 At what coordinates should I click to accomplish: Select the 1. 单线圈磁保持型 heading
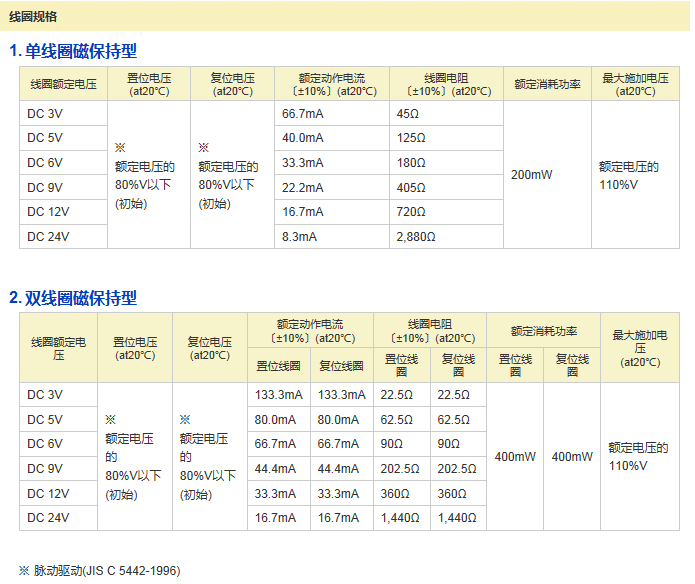click(x=73, y=51)
